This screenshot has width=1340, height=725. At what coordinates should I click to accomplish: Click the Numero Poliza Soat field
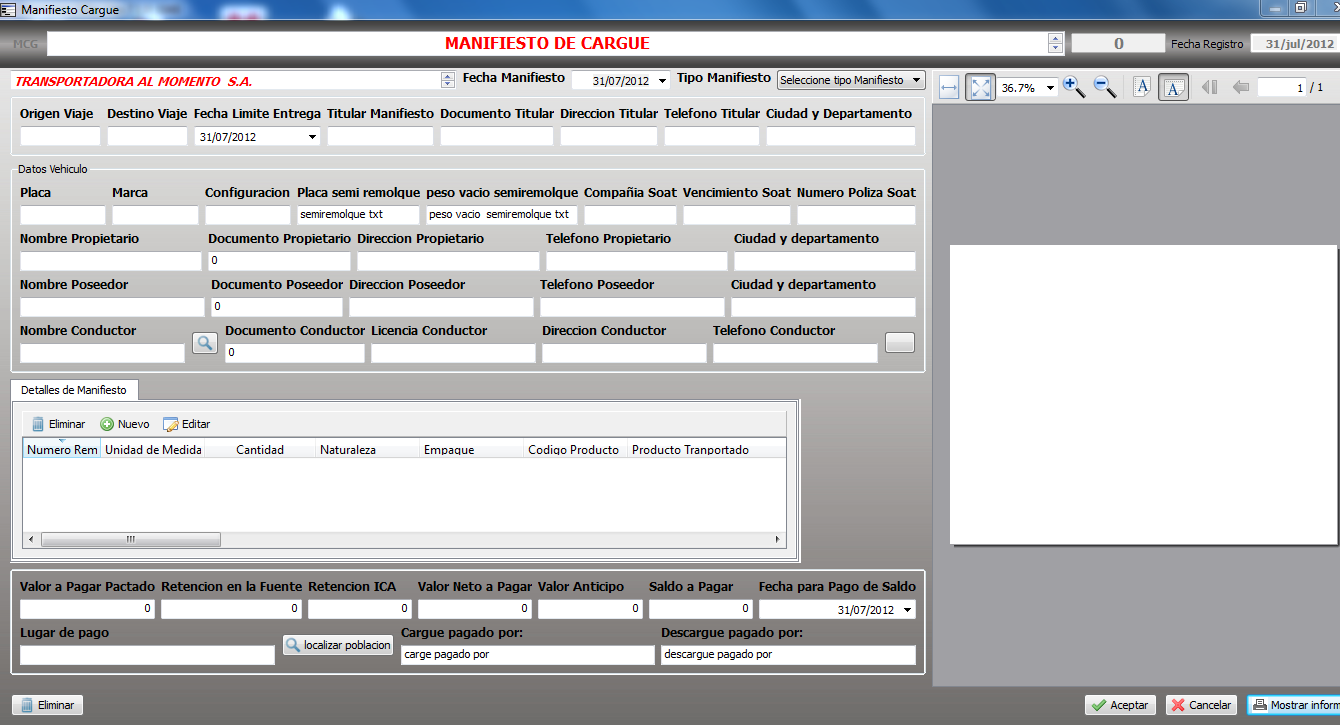tap(856, 215)
